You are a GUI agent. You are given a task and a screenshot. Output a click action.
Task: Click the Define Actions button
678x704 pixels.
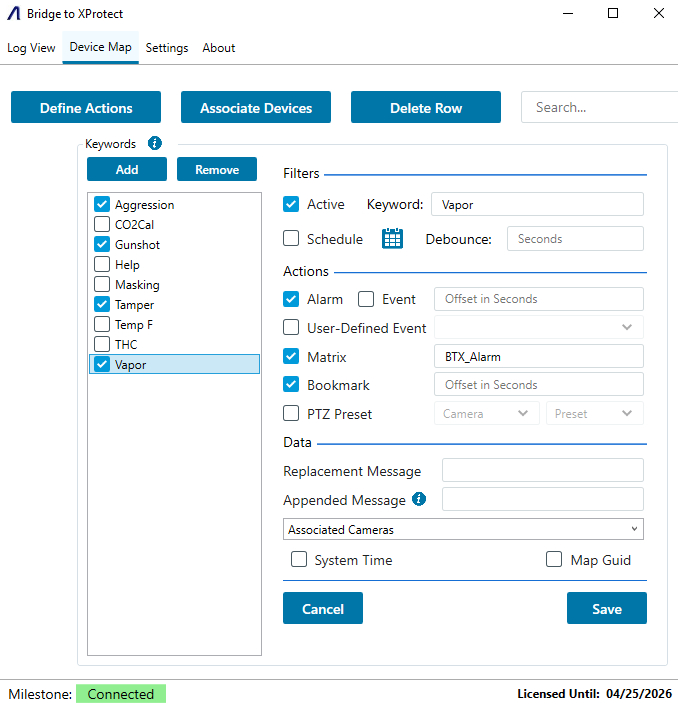click(x=86, y=107)
